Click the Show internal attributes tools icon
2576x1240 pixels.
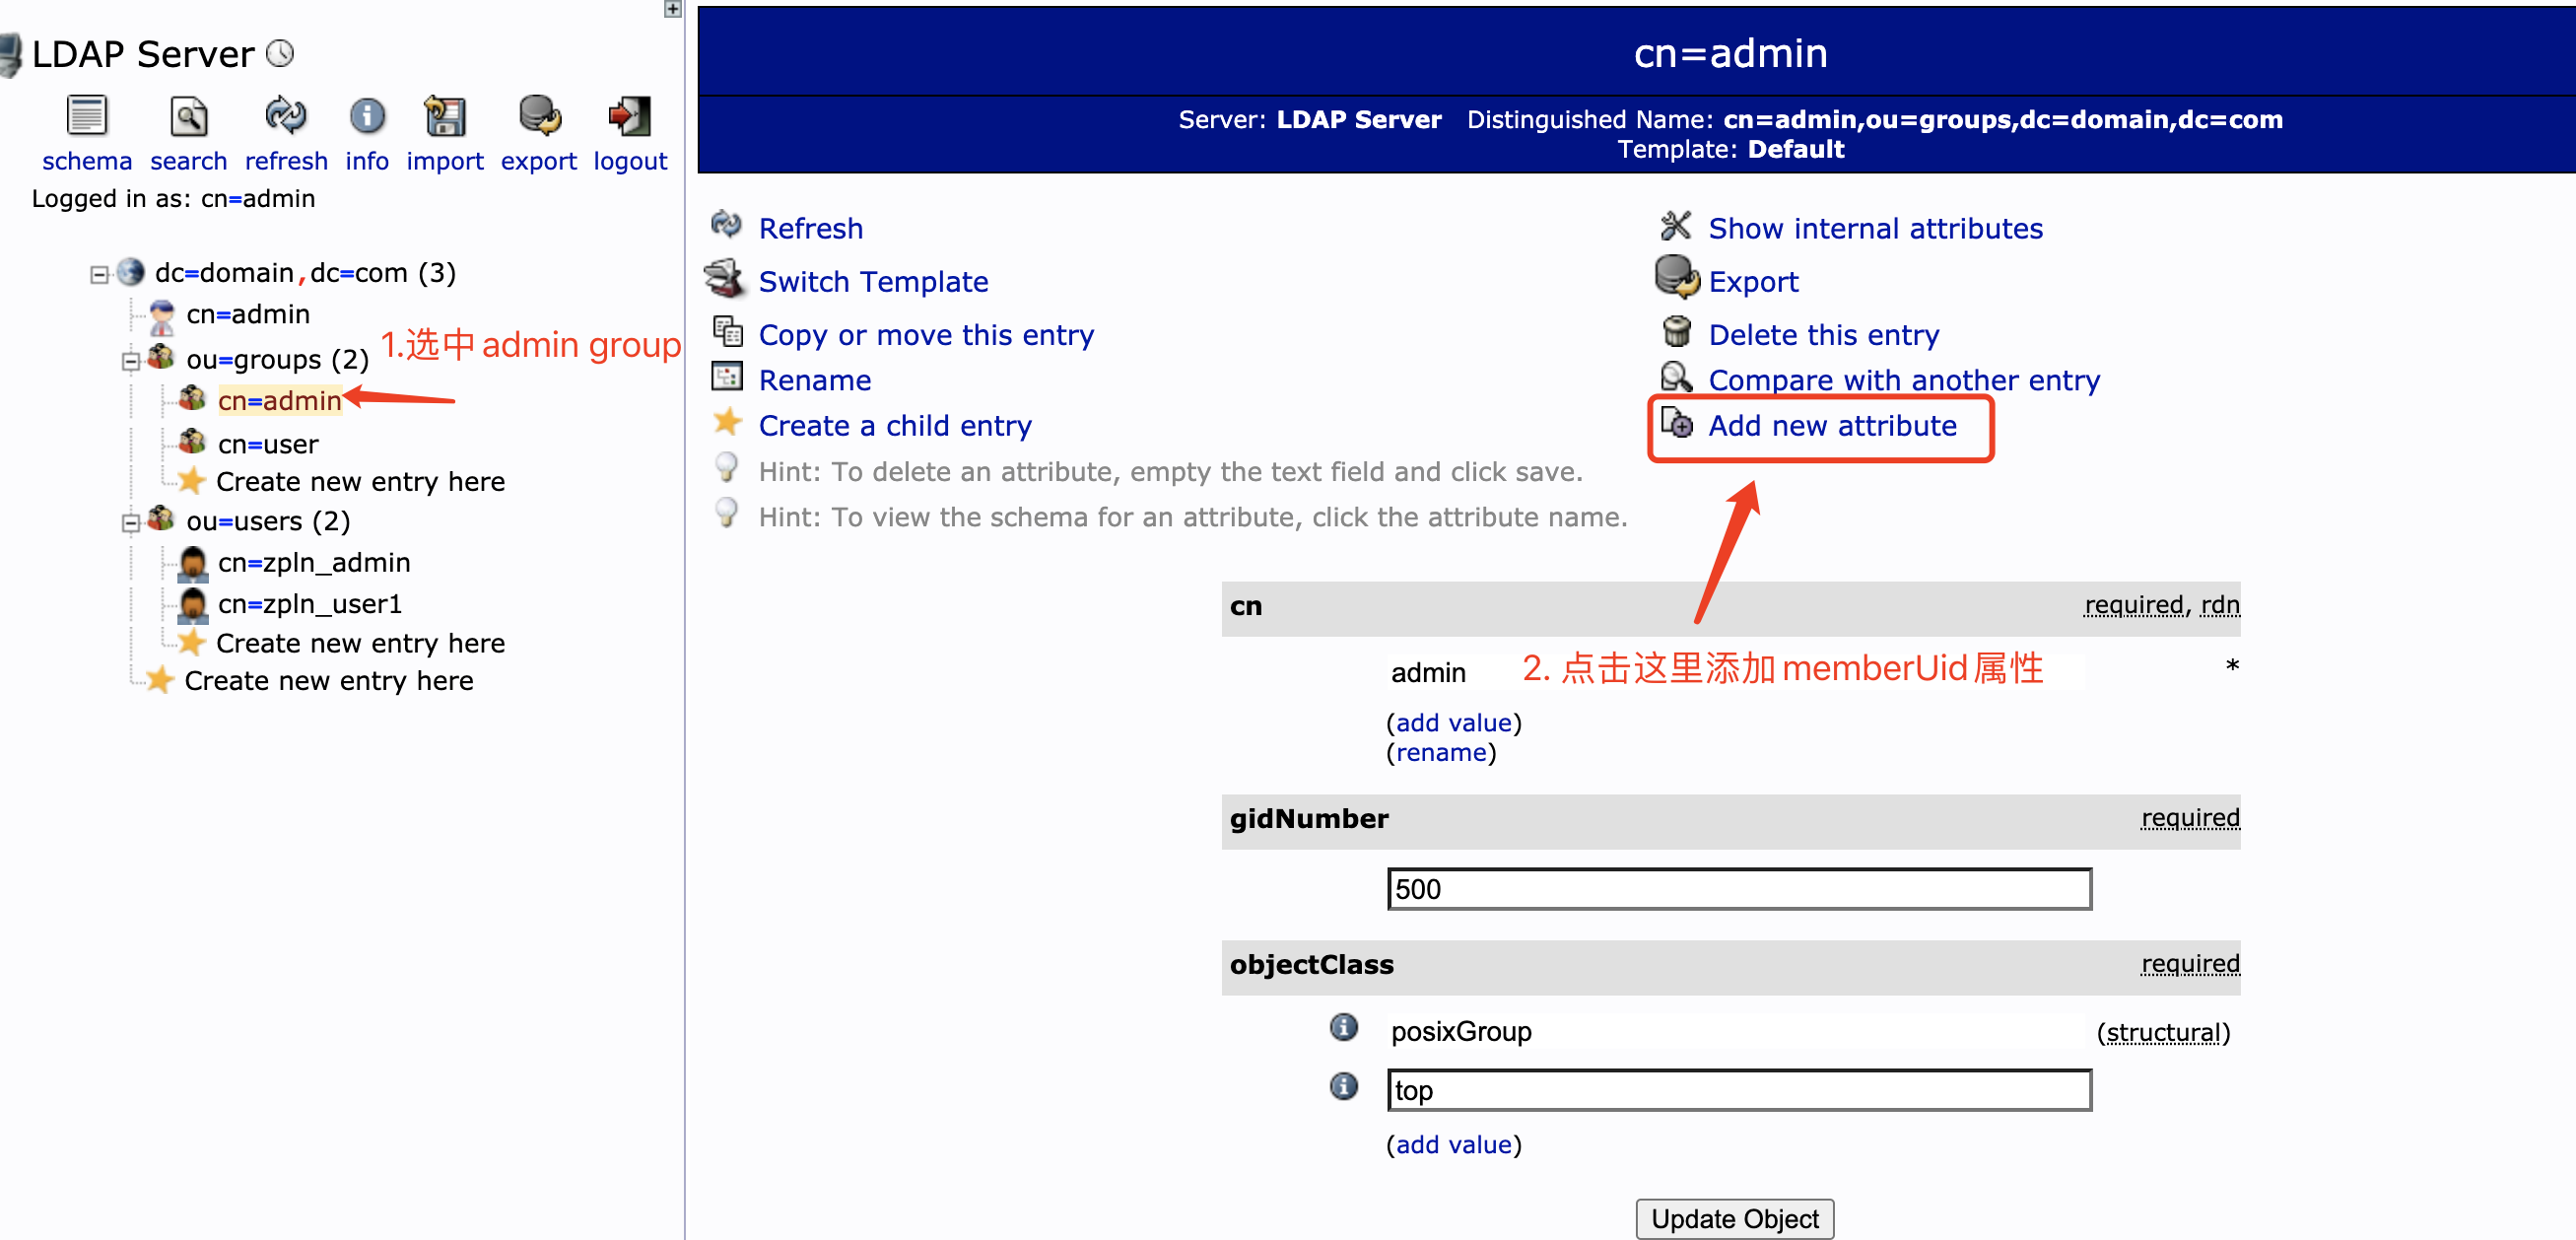(x=1676, y=226)
